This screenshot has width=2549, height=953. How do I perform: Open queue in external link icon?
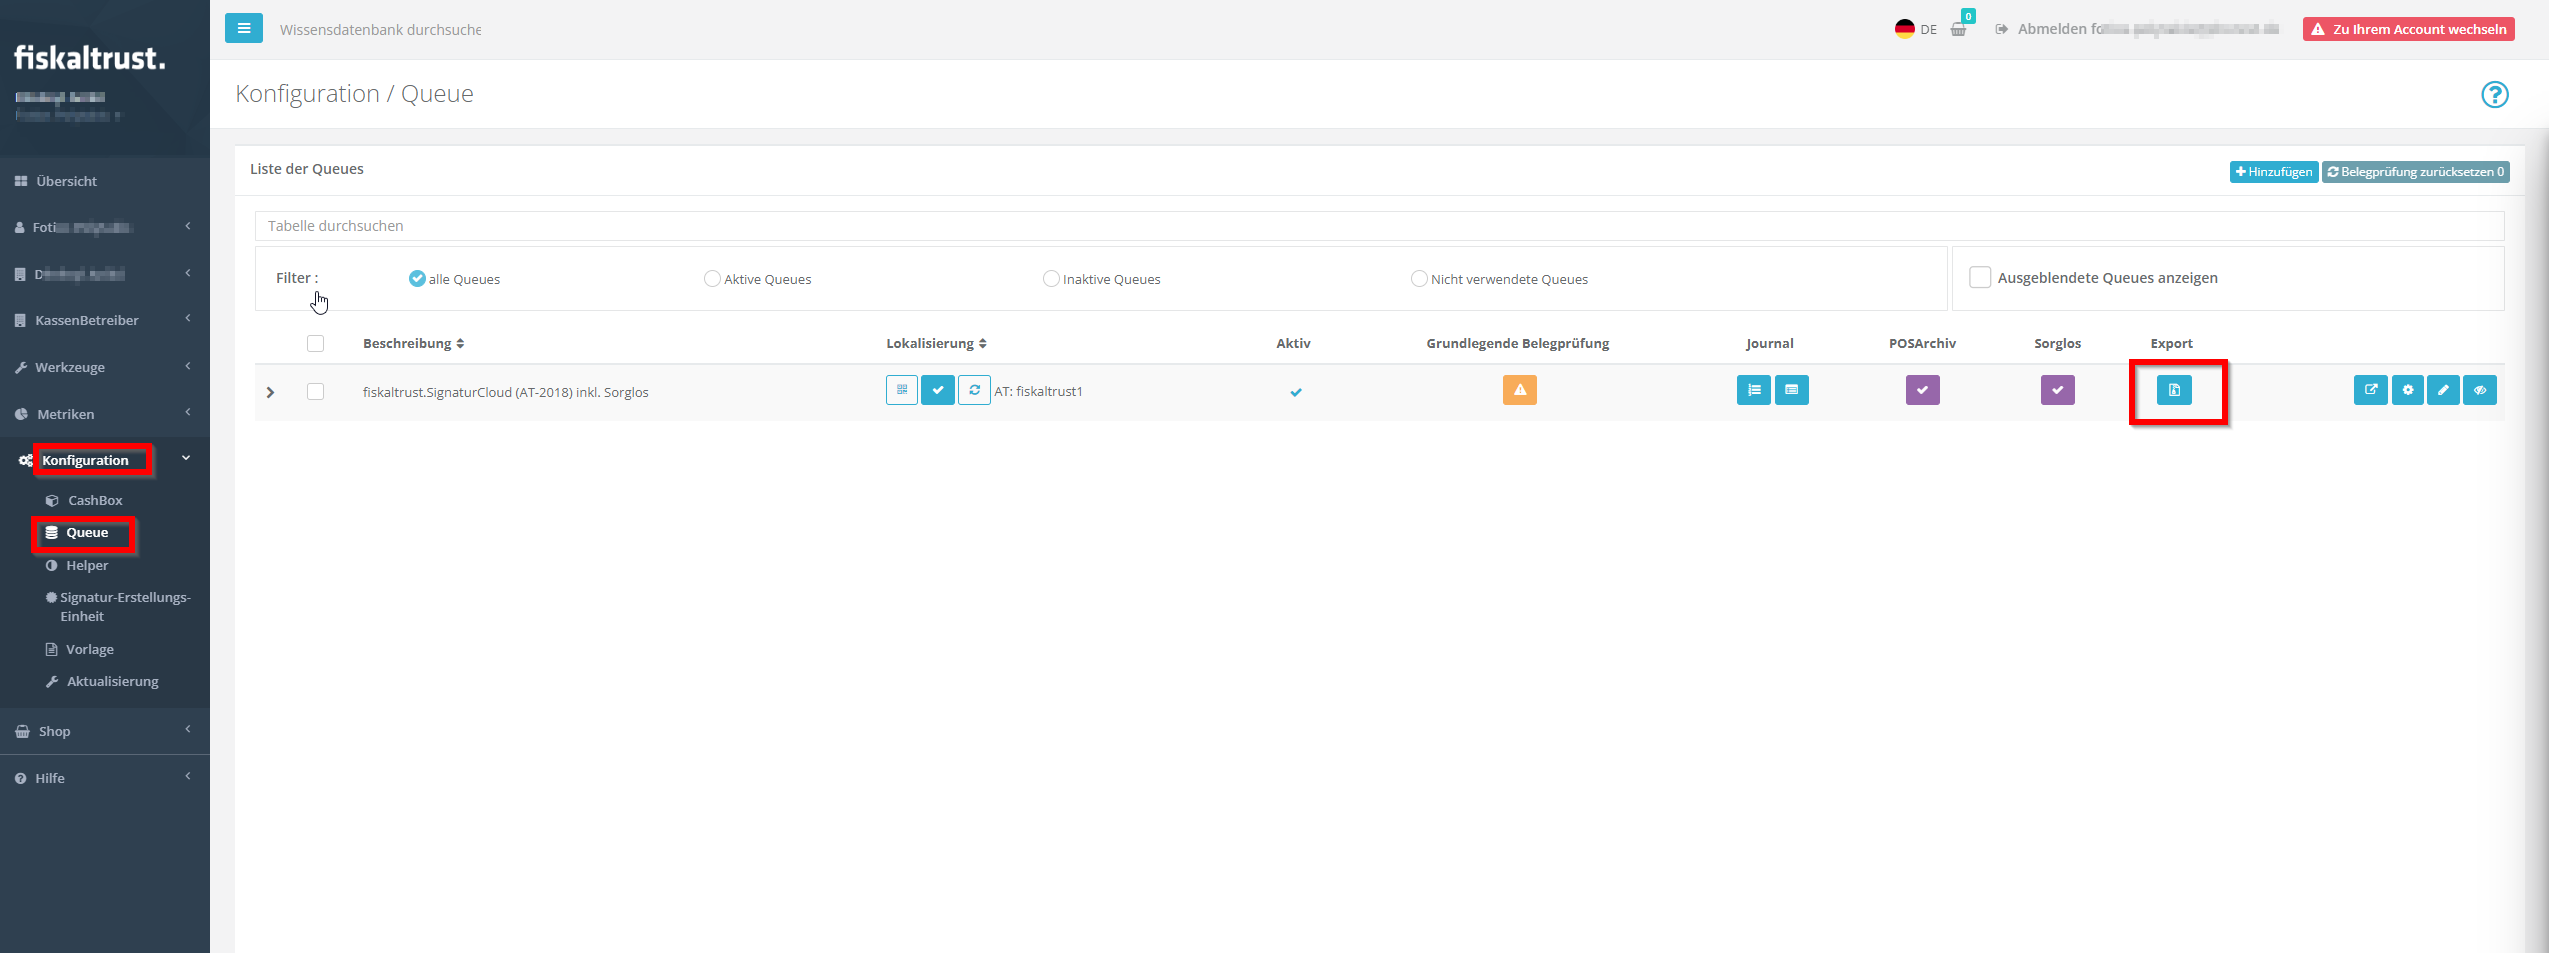pos(2371,390)
